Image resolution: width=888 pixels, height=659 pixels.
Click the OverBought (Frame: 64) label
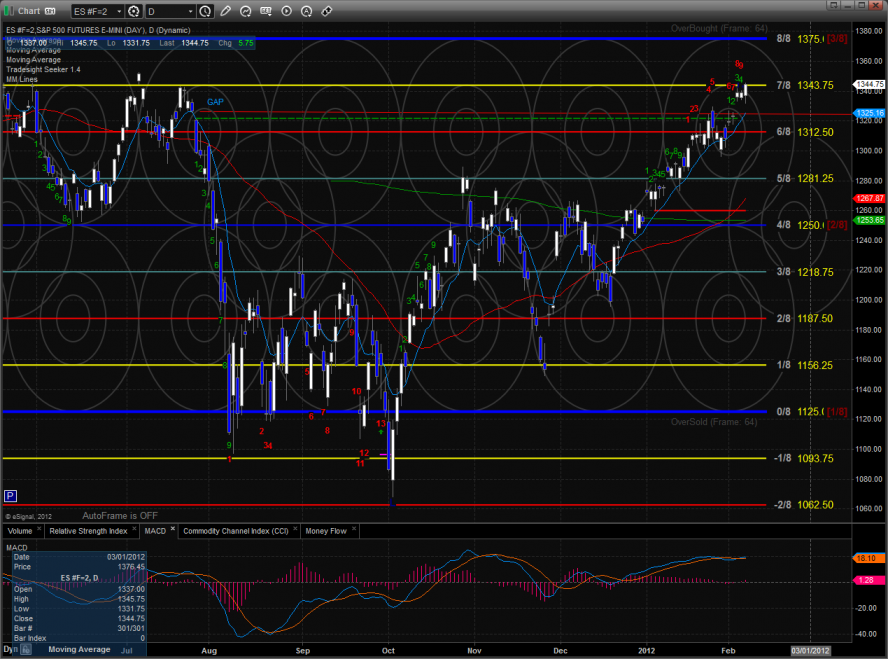tap(719, 28)
